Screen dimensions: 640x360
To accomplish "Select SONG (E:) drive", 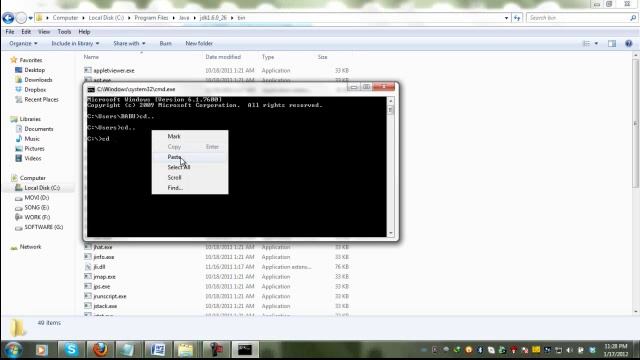I will coord(36,207).
